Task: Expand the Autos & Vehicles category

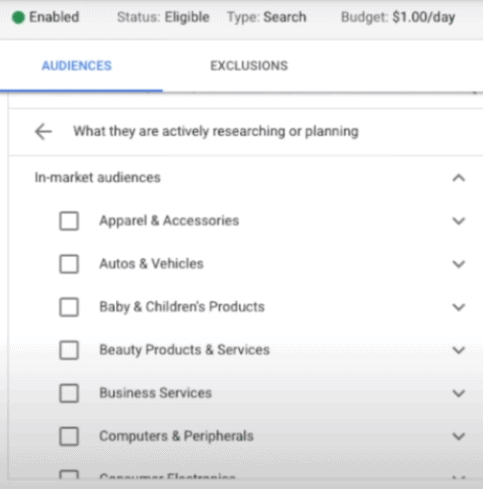Action: pyautogui.click(x=459, y=264)
